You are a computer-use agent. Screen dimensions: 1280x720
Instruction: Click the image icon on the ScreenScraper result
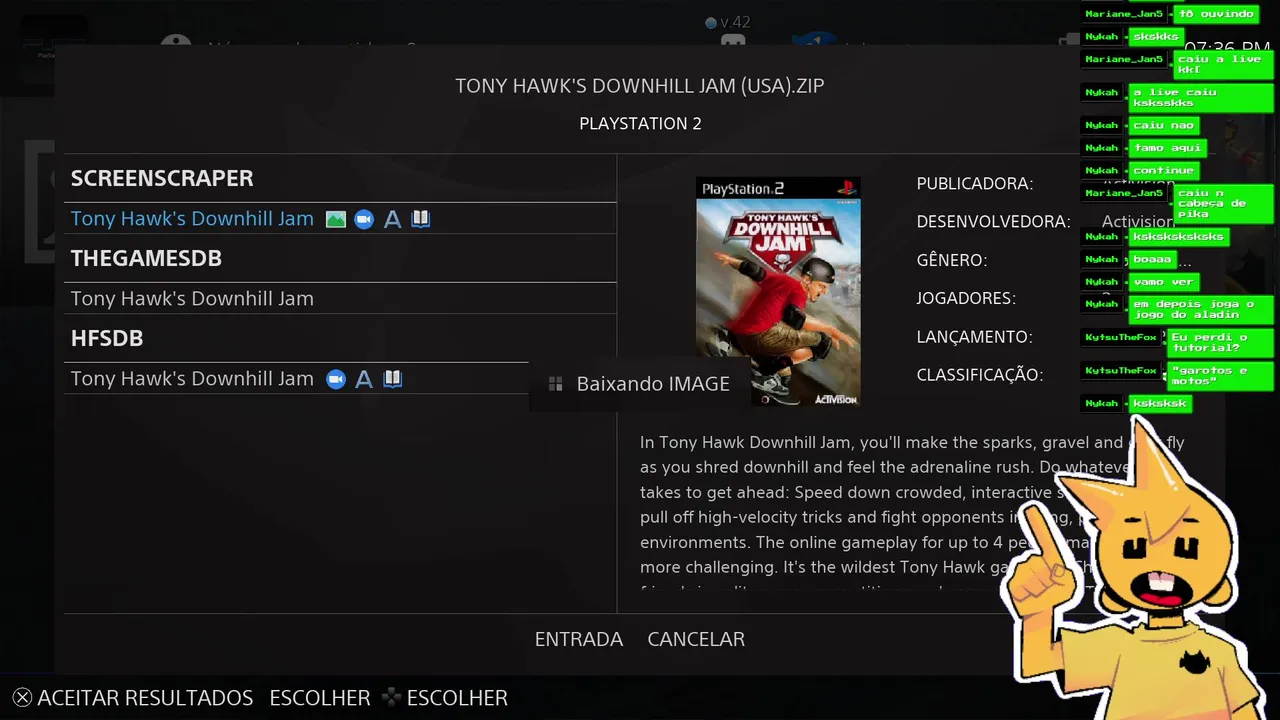(x=336, y=219)
